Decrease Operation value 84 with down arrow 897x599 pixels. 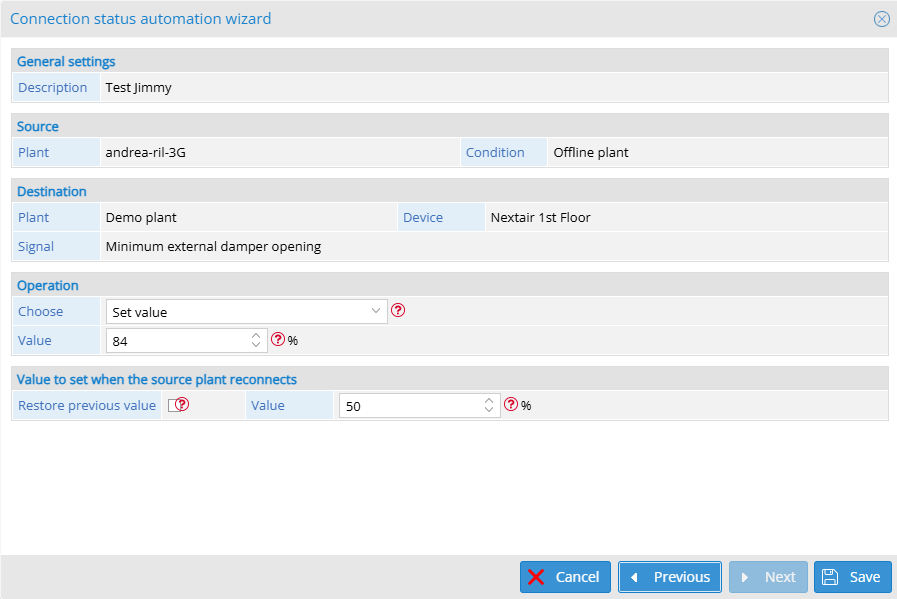tap(256, 344)
